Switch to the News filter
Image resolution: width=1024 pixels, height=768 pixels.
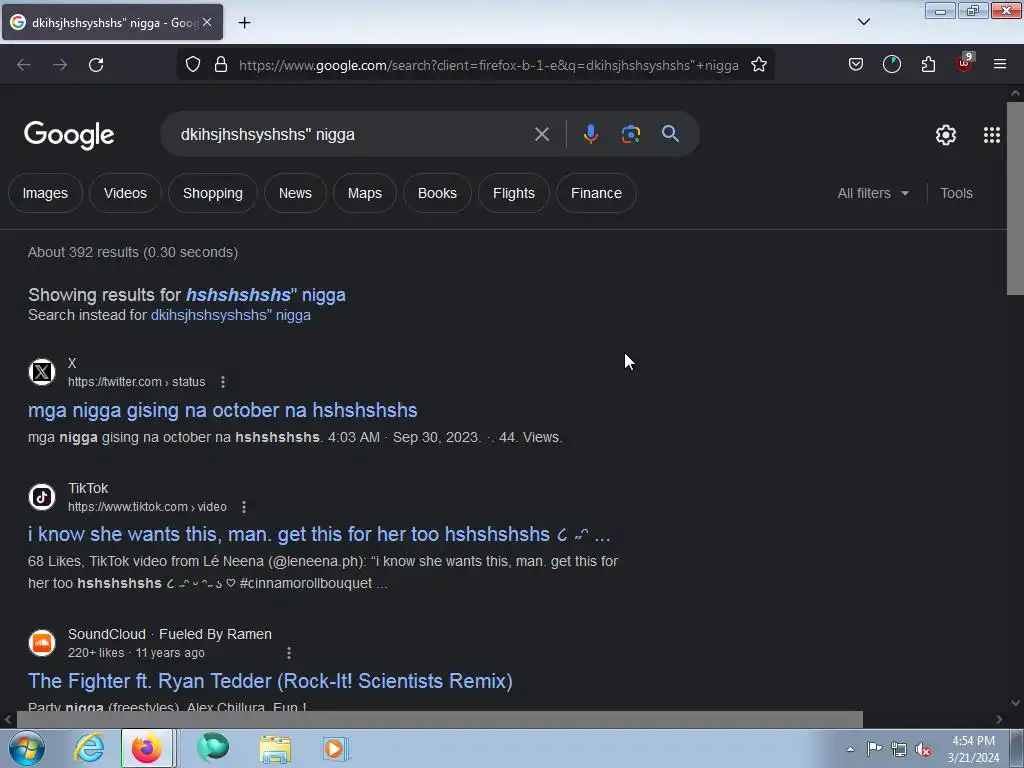point(295,193)
